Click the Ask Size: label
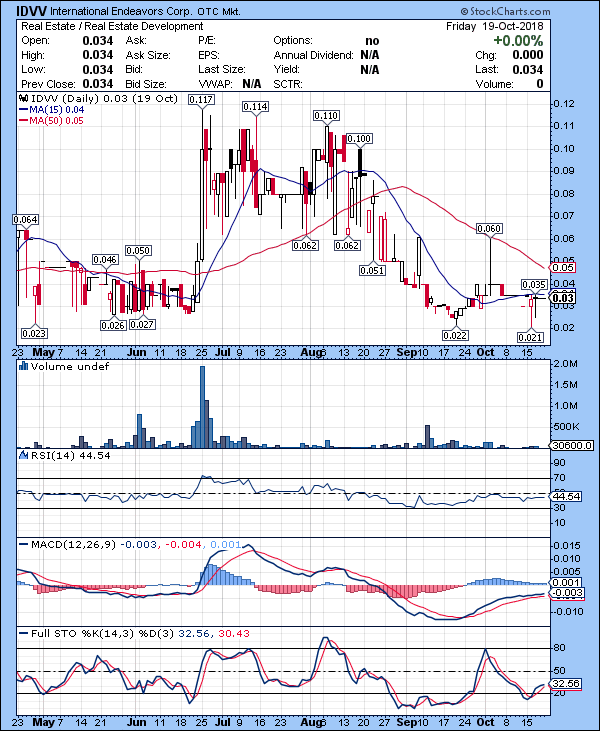This screenshot has height=731, width=600. 148,55
